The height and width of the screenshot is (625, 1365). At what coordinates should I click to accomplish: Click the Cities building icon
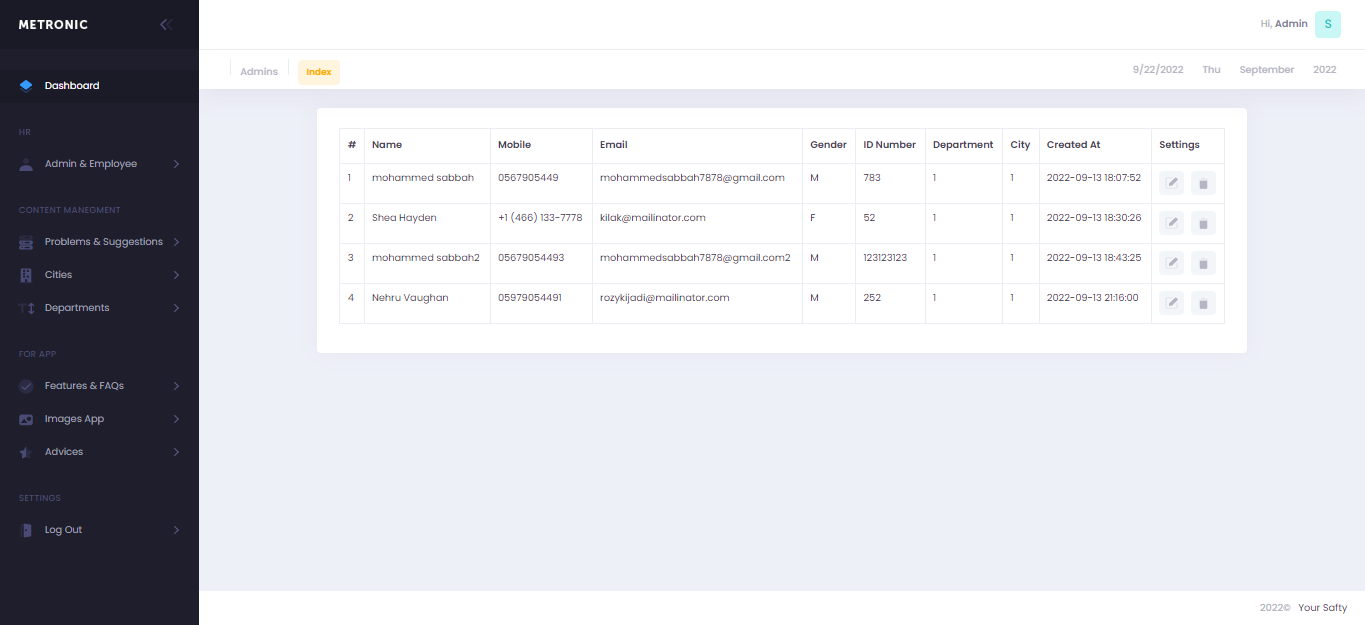tap(26, 275)
